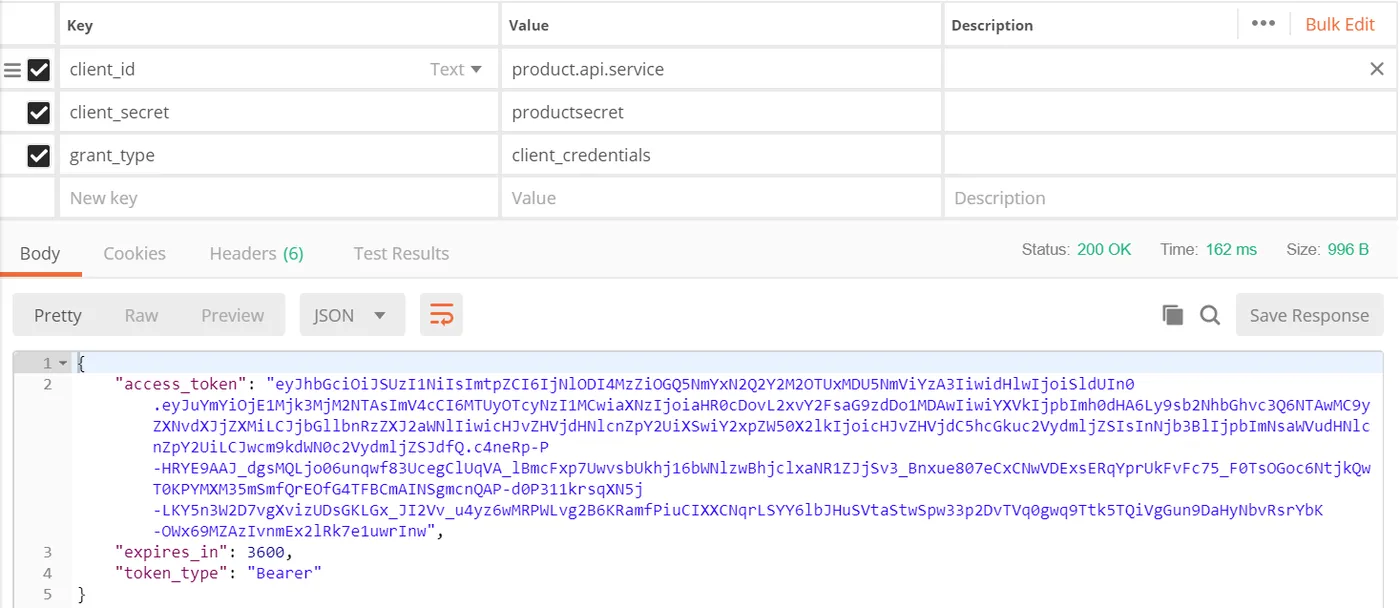The width and height of the screenshot is (1400, 608).
Task: Open the Headers (6) tab
Action: click(x=256, y=254)
